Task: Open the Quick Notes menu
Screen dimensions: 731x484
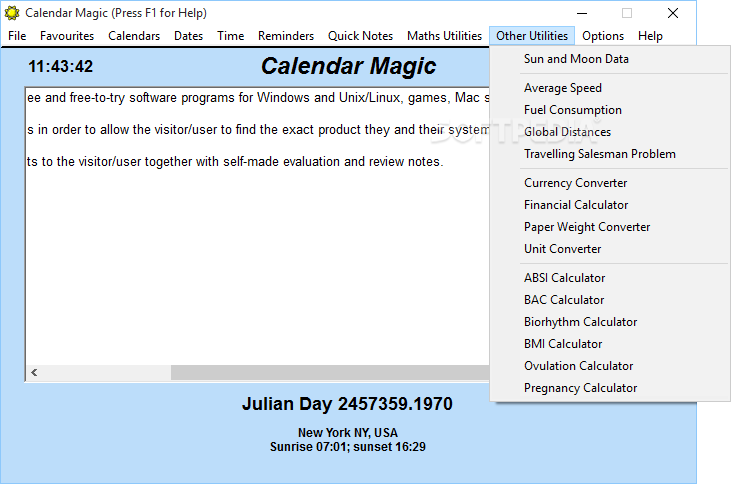Action: point(360,36)
